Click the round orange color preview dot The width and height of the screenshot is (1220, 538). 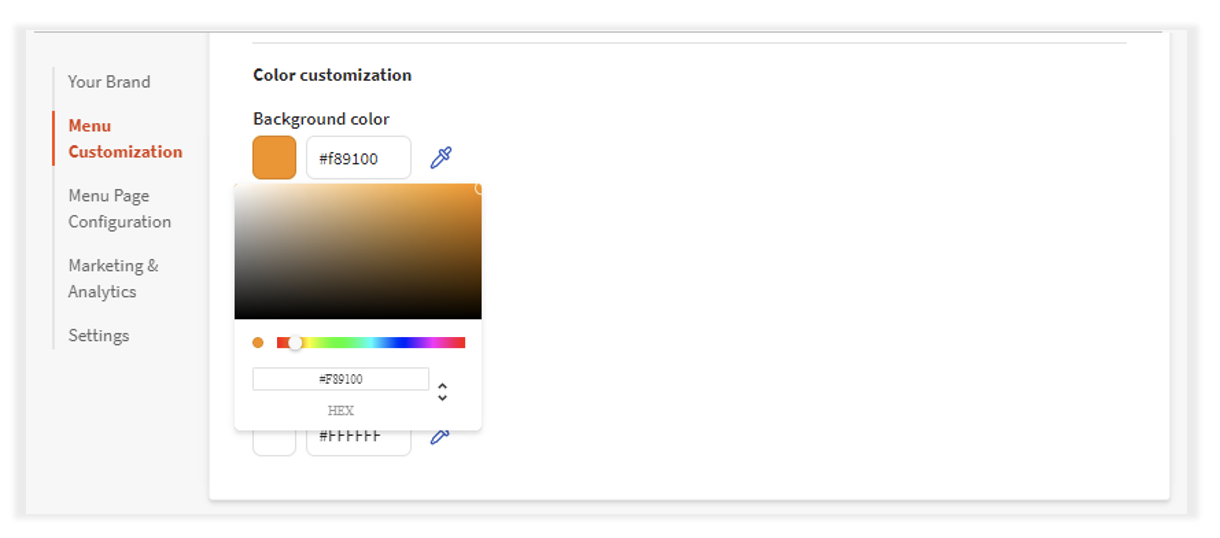click(258, 343)
